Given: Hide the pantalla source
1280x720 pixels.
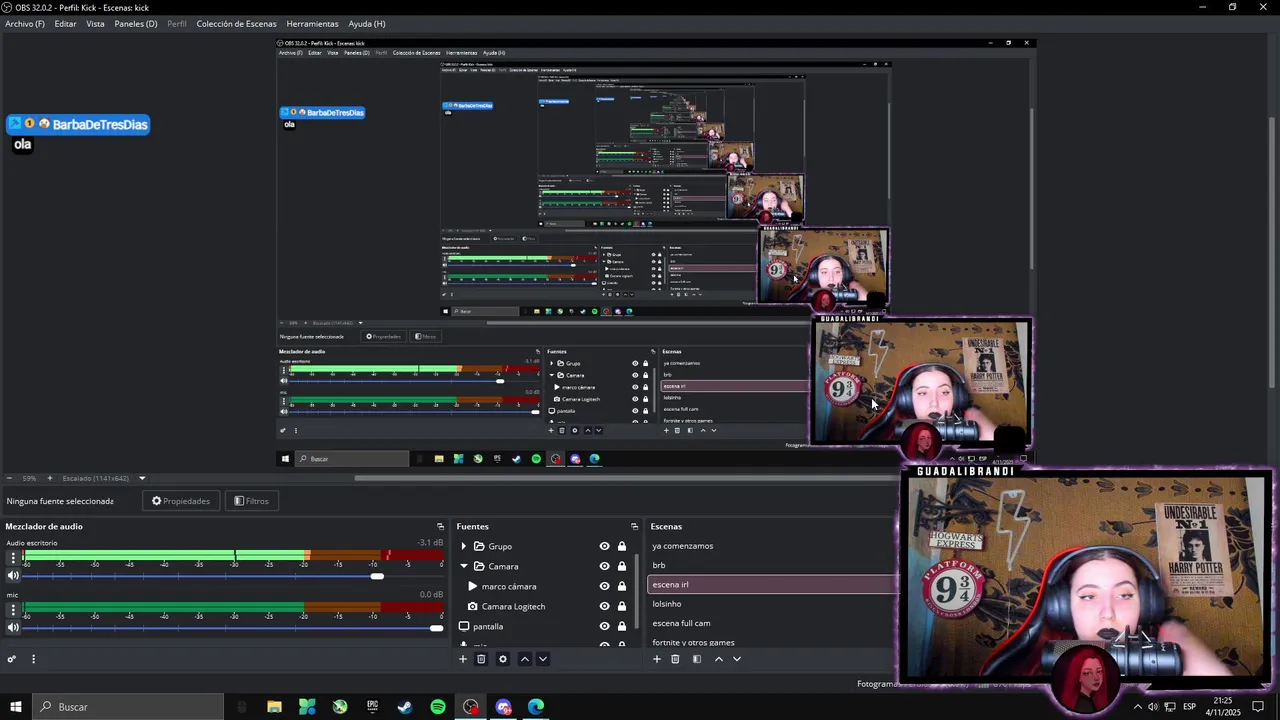Looking at the screenshot, I should tap(604, 626).
